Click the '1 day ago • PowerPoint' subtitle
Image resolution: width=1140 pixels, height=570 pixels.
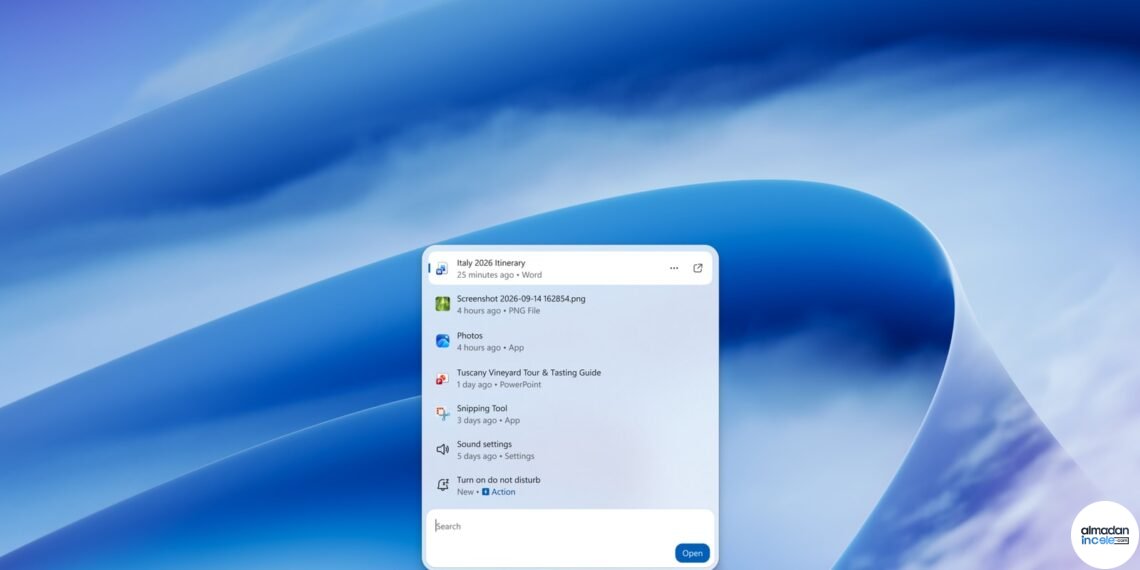click(499, 385)
